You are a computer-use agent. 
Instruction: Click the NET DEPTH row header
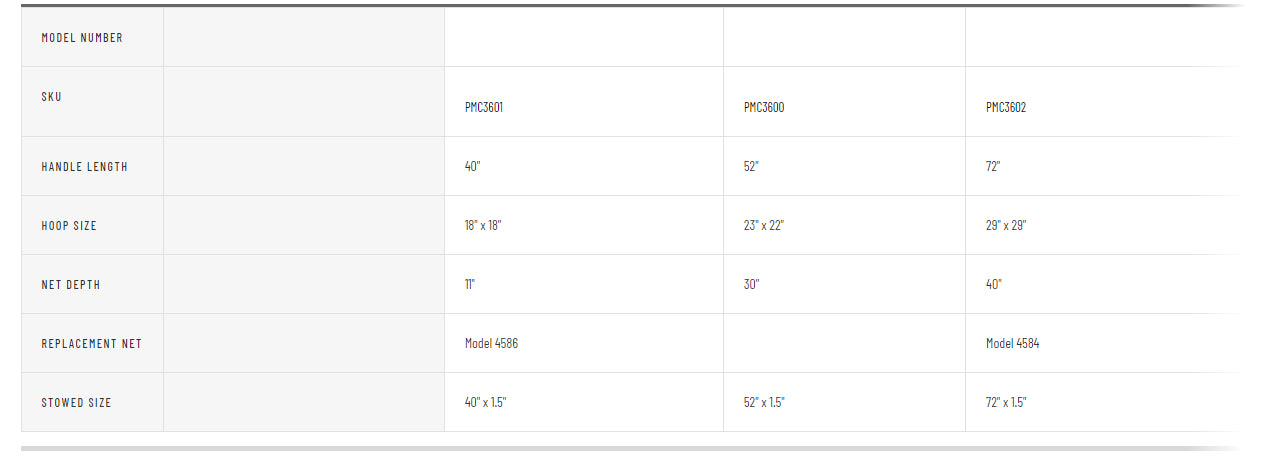point(71,285)
